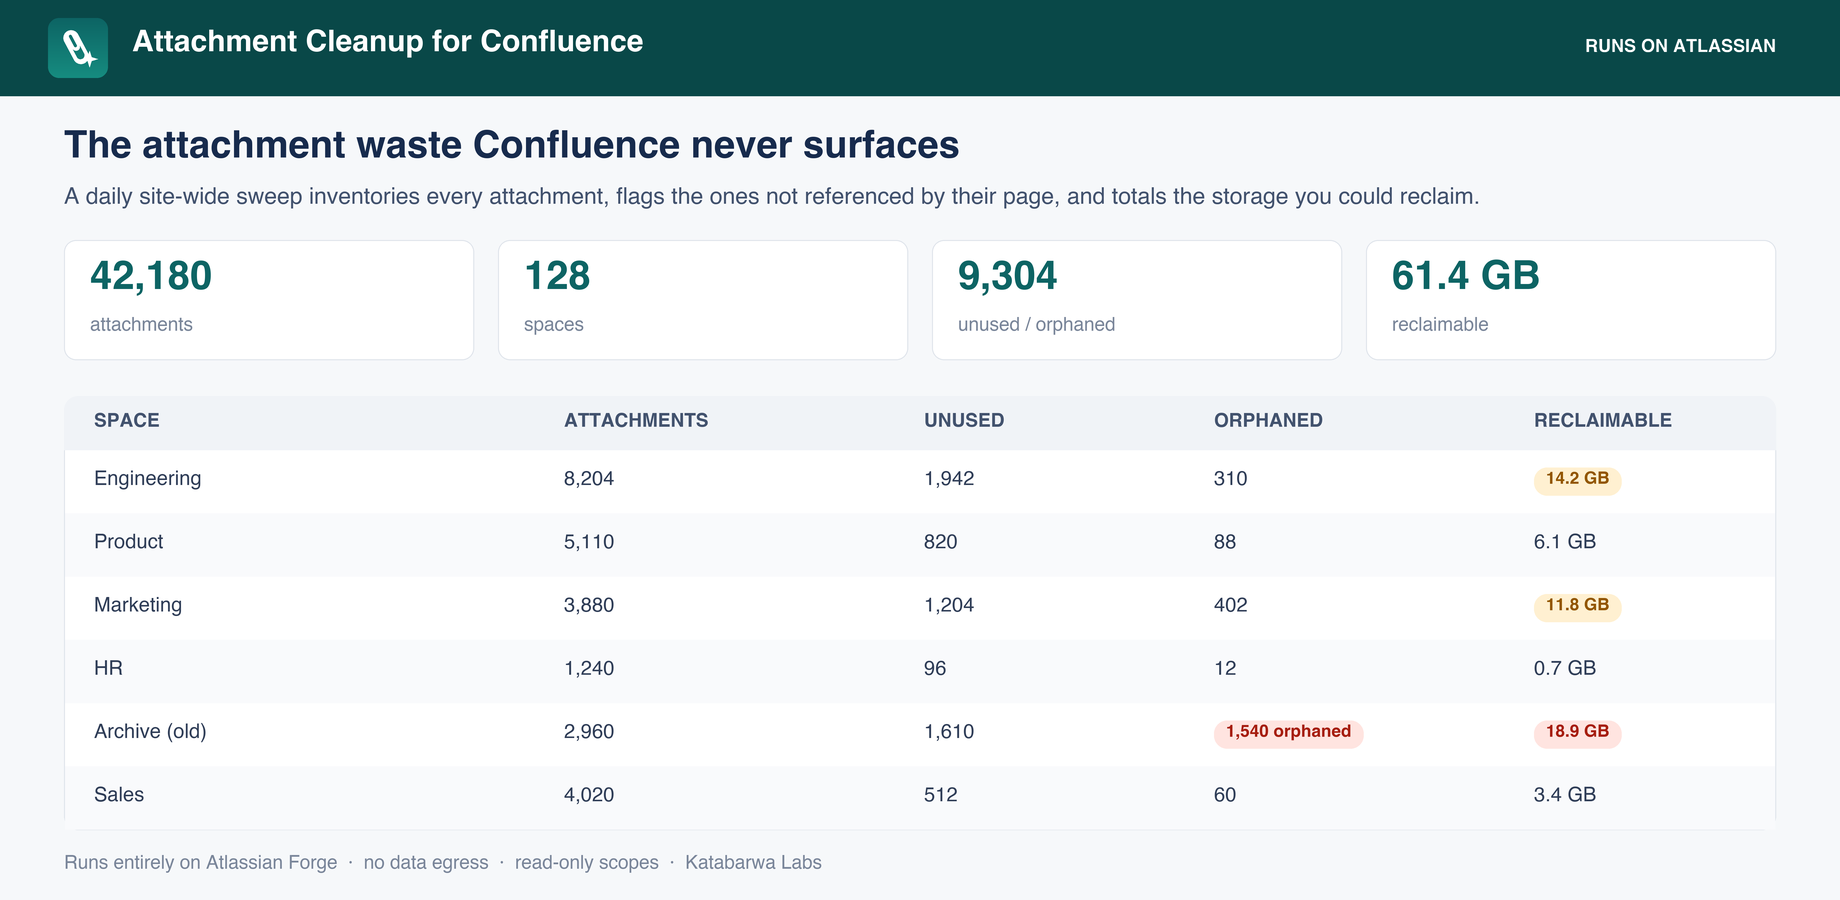Select the 42,180 attachments stat card

pos(269,300)
